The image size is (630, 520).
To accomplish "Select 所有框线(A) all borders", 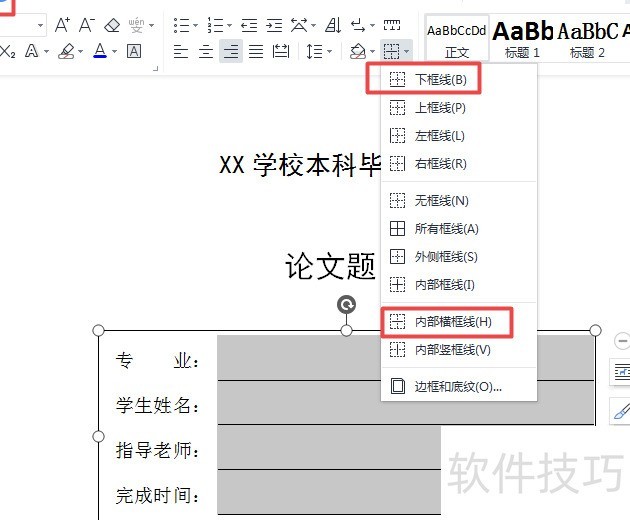I will (459, 229).
